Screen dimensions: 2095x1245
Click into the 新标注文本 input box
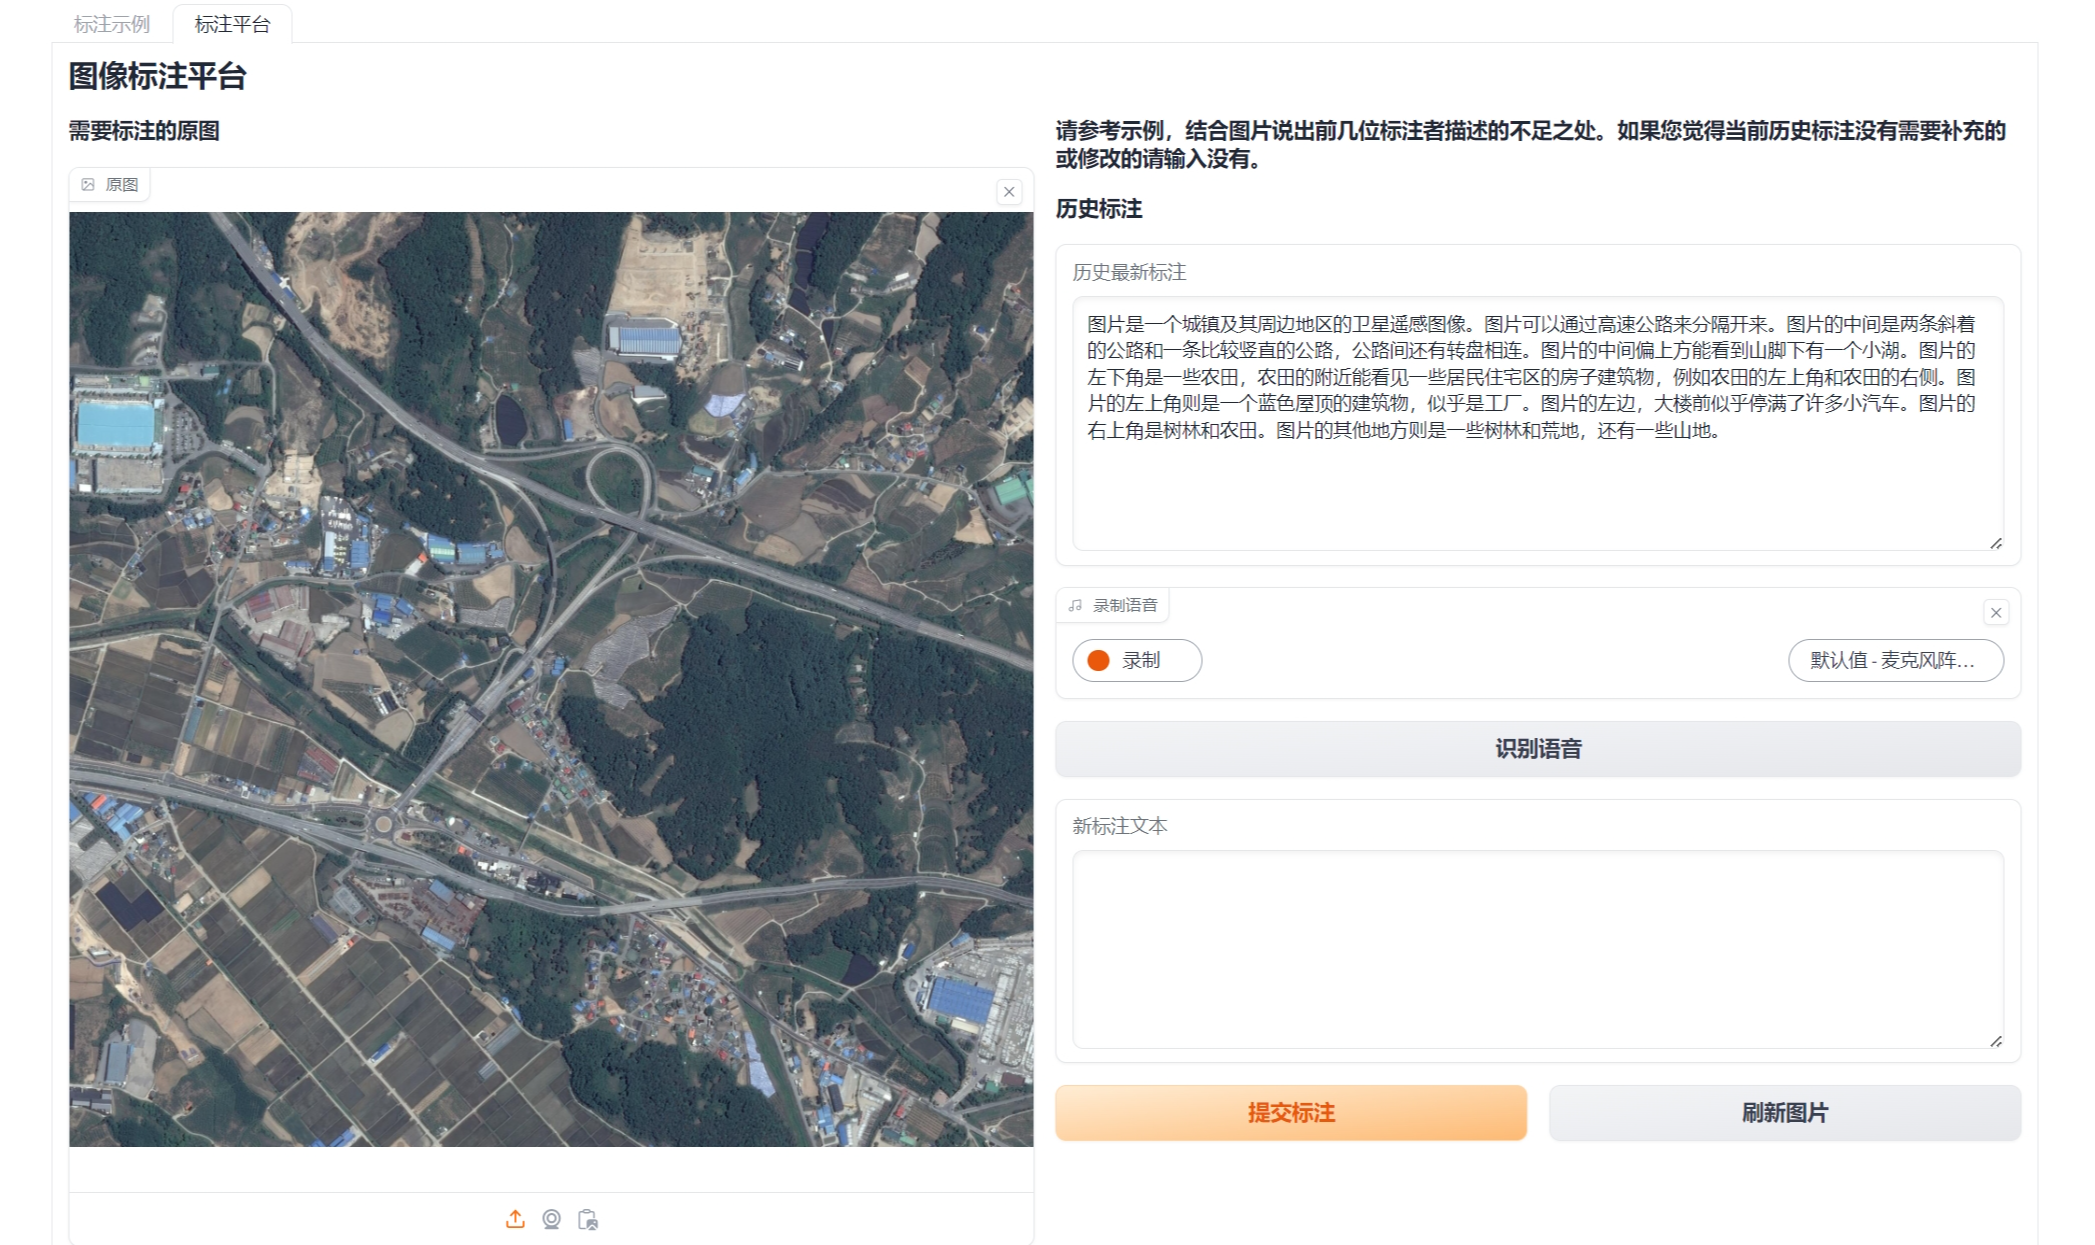(1538, 949)
